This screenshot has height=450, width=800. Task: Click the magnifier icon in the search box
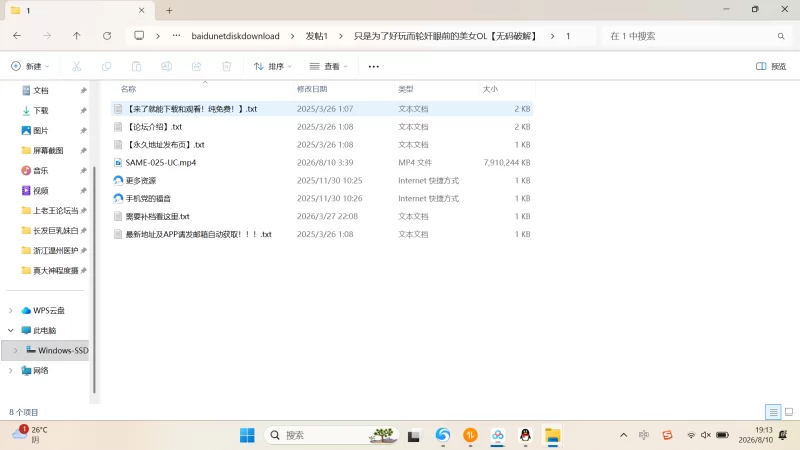pos(781,36)
